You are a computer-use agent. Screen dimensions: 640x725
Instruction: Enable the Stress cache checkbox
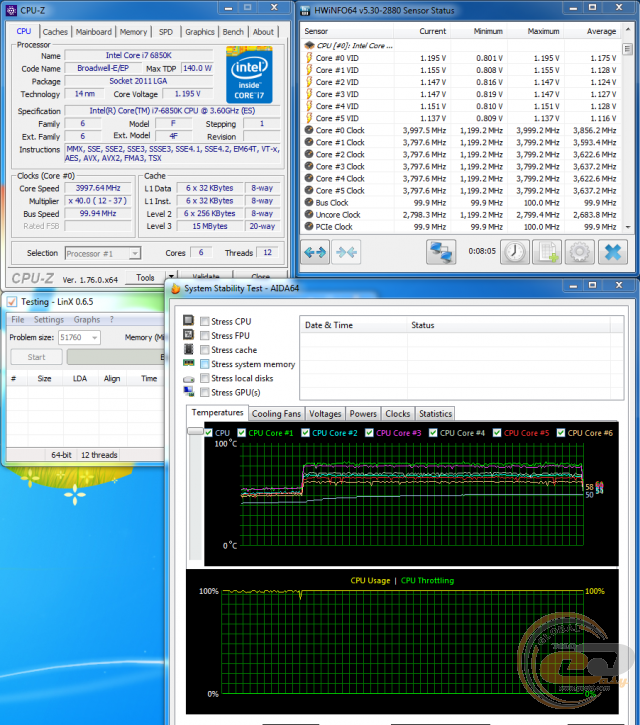click(x=204, y=350)
